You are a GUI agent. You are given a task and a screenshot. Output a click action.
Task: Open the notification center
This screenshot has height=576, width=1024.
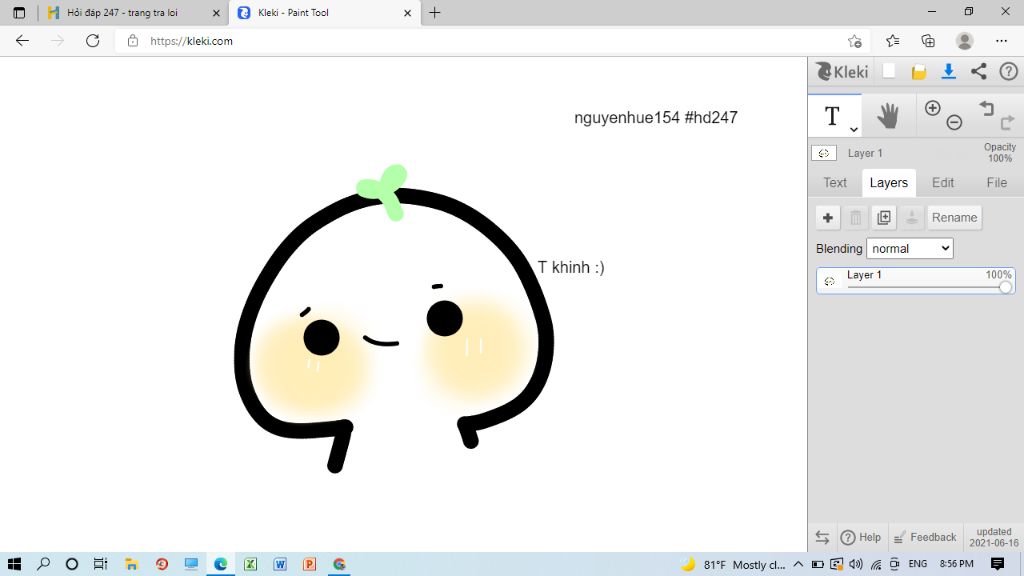tap(997, 564)
